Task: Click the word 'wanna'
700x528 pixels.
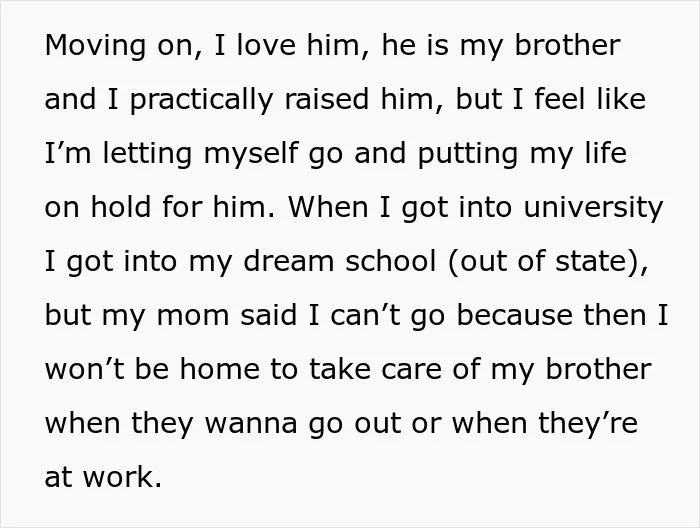Action: (x=251, y=424)
